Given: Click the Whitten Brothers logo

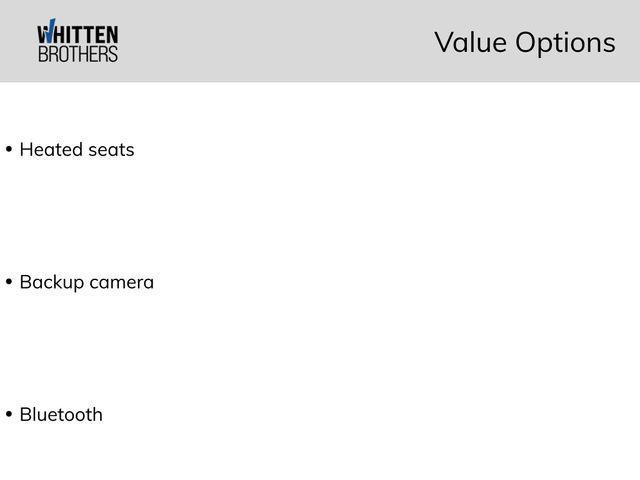Looking at the screenshot, I should click(77, 42).
